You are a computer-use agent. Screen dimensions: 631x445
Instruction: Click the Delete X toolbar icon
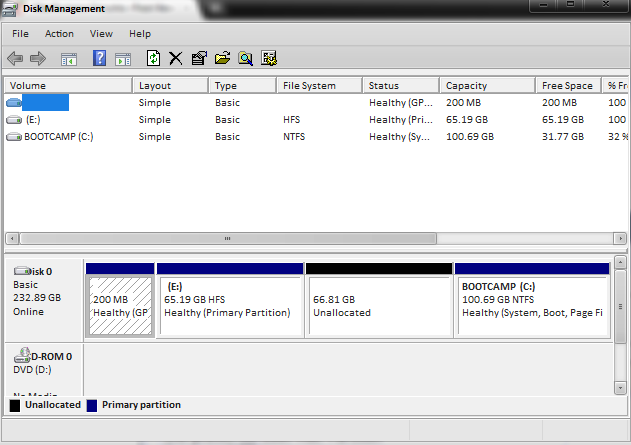pyautogui.click(x=175, y=58)
